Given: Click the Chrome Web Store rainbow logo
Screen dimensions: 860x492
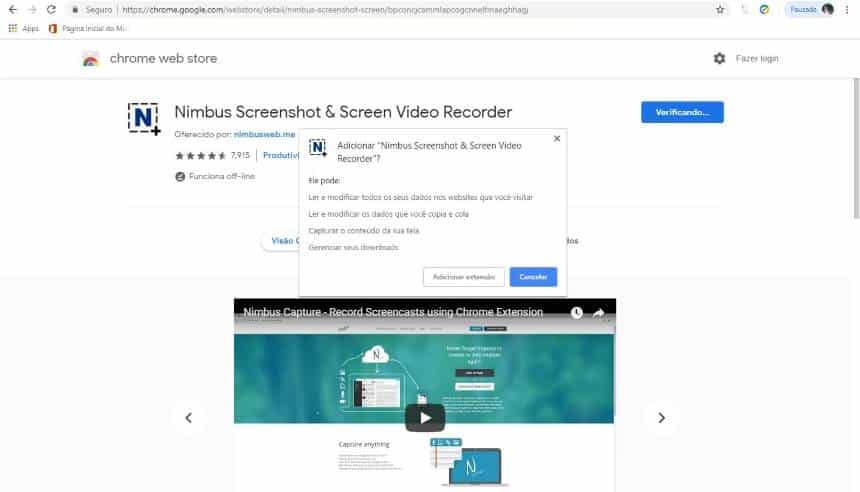Looking at the screenshot, I should (x=90, y=59).
